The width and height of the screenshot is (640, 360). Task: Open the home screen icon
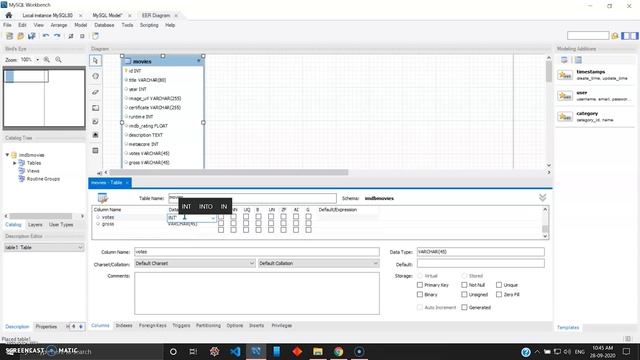click(9, 15)
